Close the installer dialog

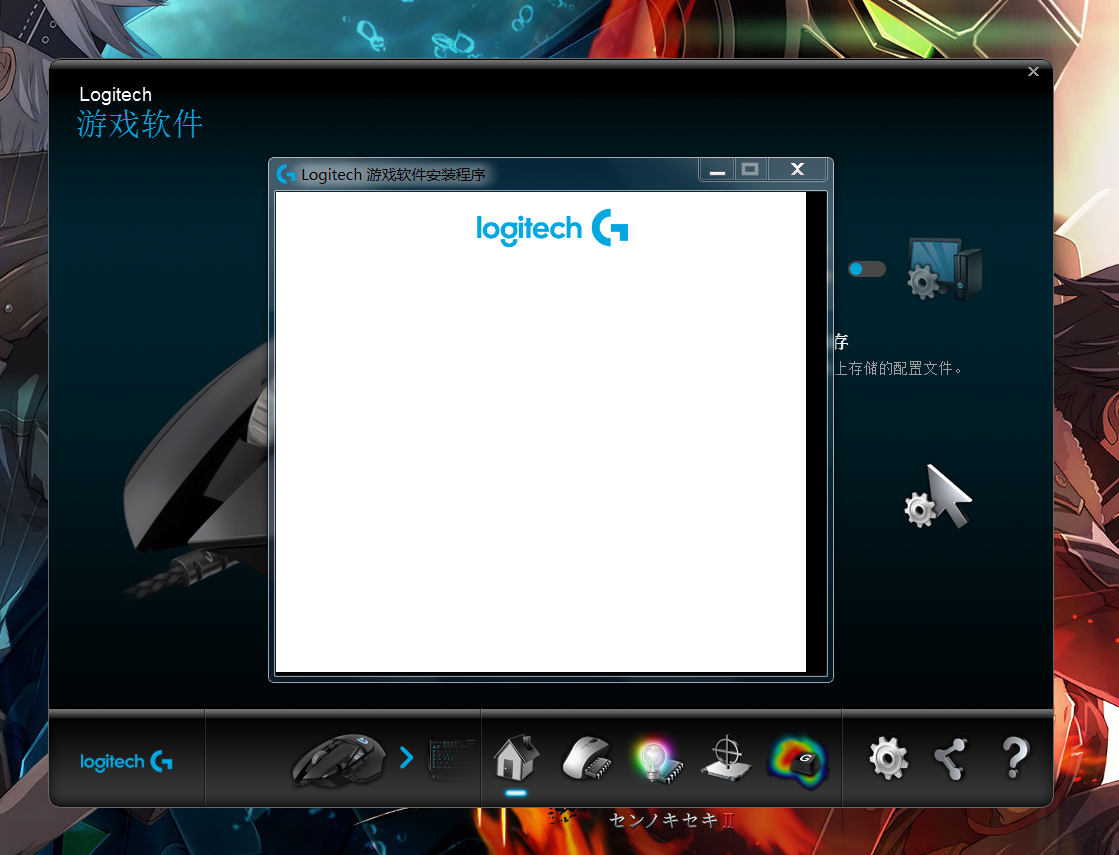click(797, 169)
